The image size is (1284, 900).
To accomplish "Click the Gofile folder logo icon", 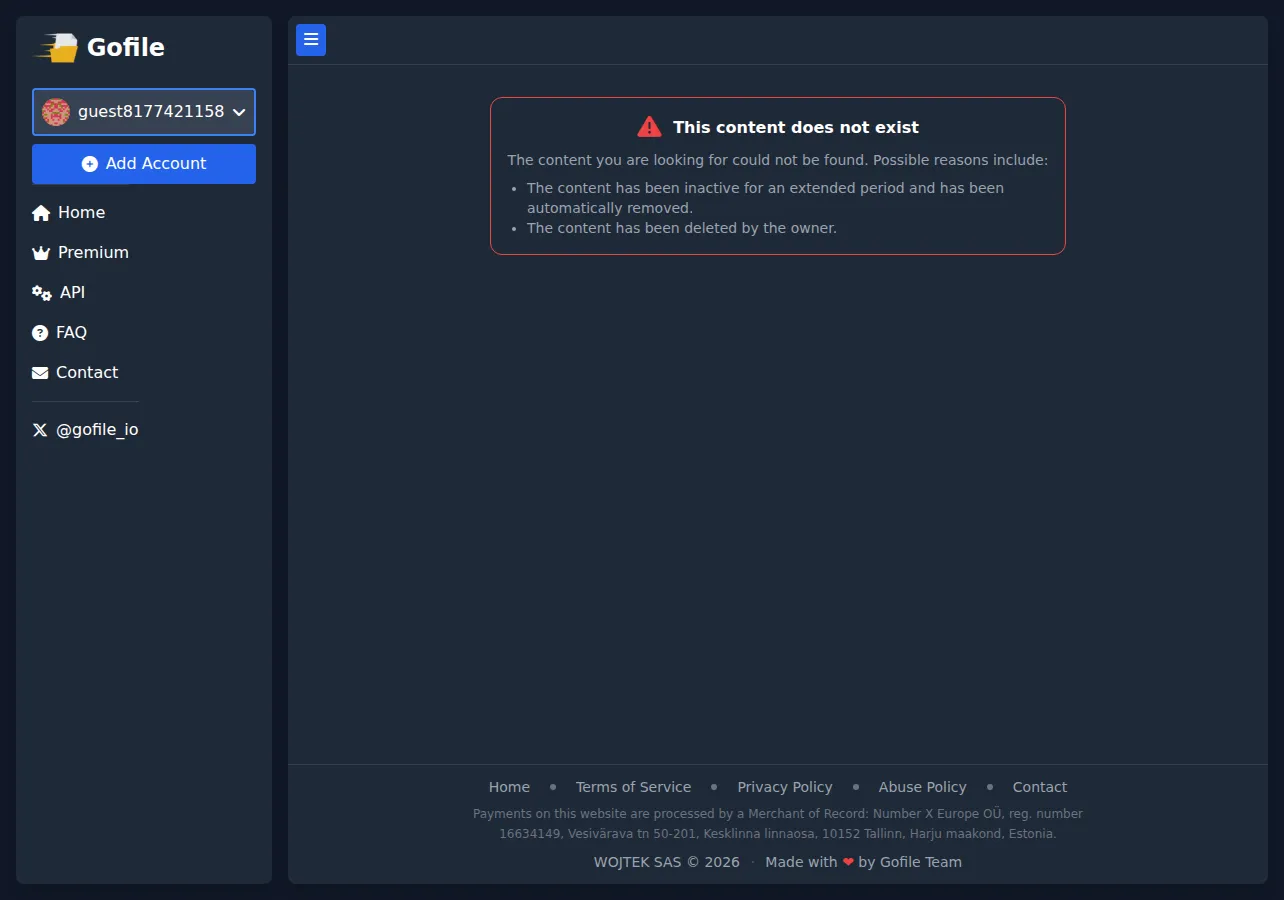I will point(56,47).
